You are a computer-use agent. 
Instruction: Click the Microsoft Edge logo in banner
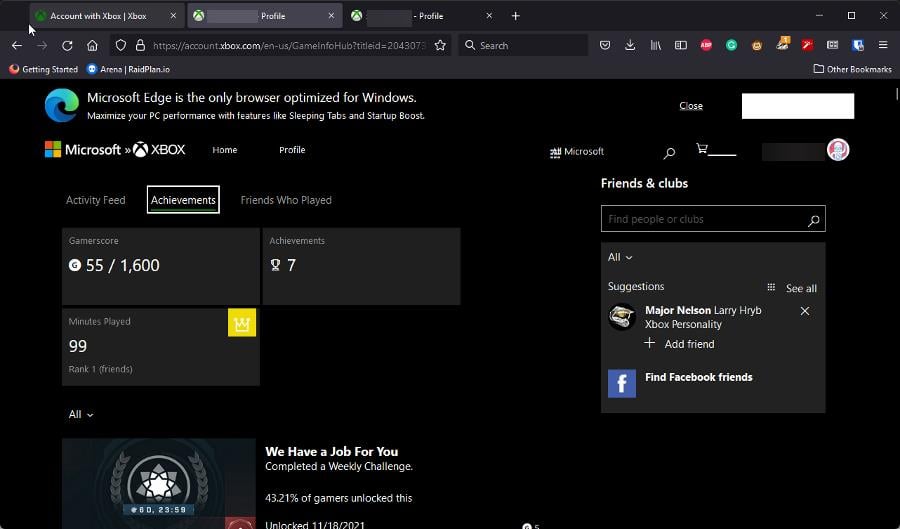pyautogui.click(x=62, y=106)
